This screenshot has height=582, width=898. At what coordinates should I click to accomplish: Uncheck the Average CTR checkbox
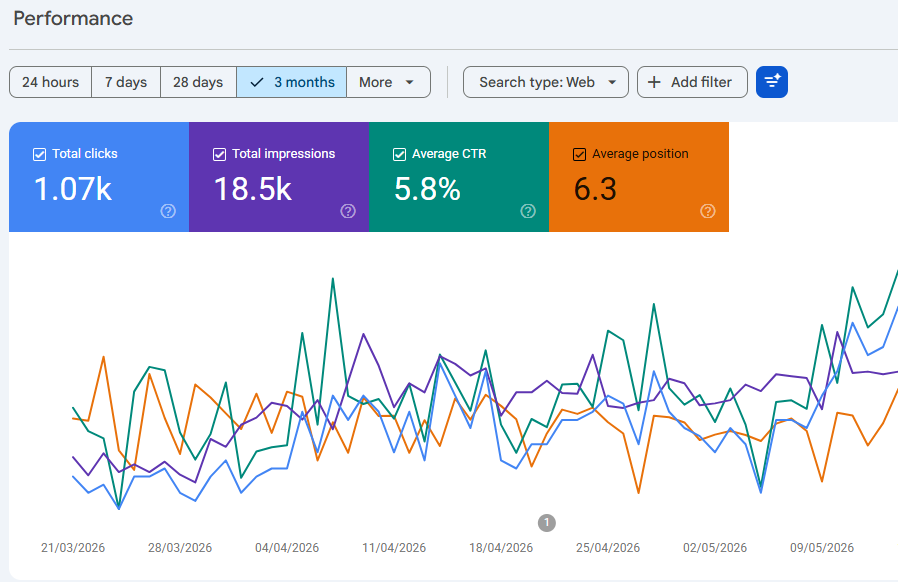tap(399, 154)
